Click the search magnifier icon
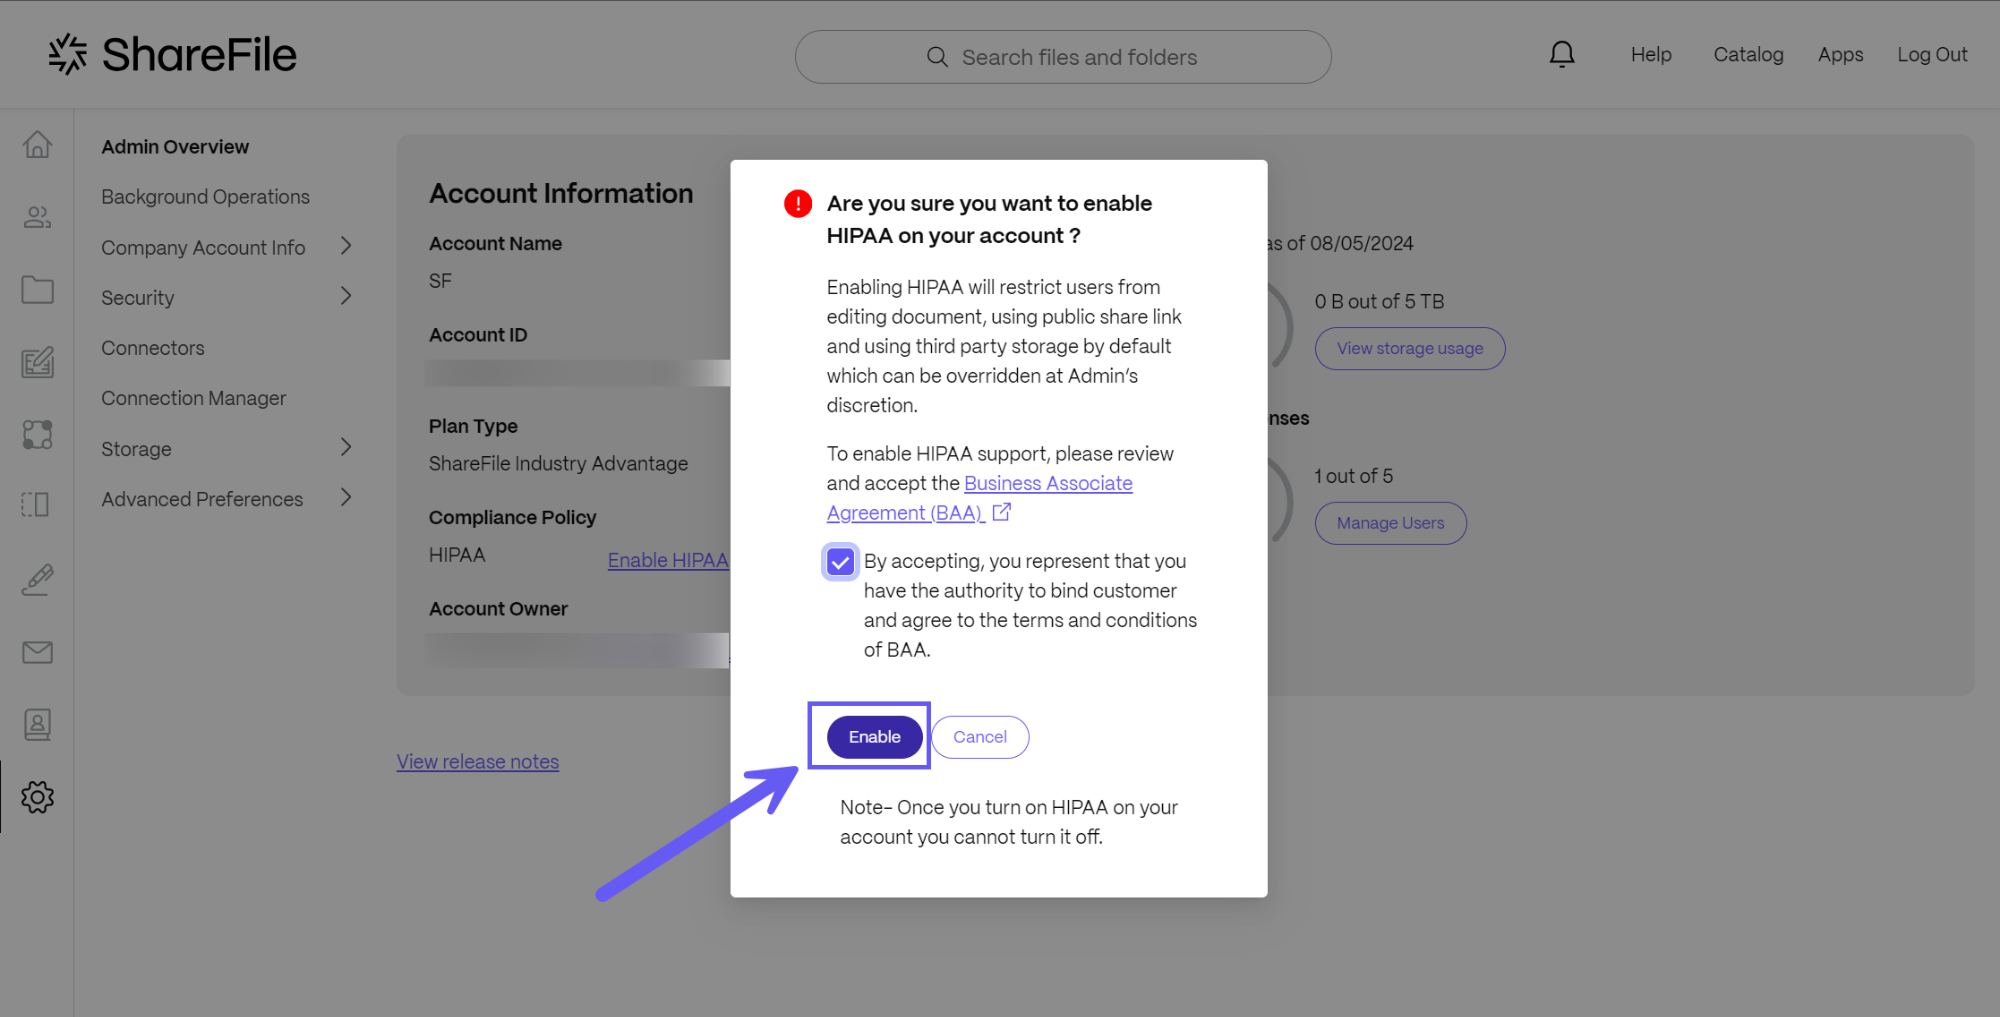This screenshot has width=2000, height=1017. point(937,57)
